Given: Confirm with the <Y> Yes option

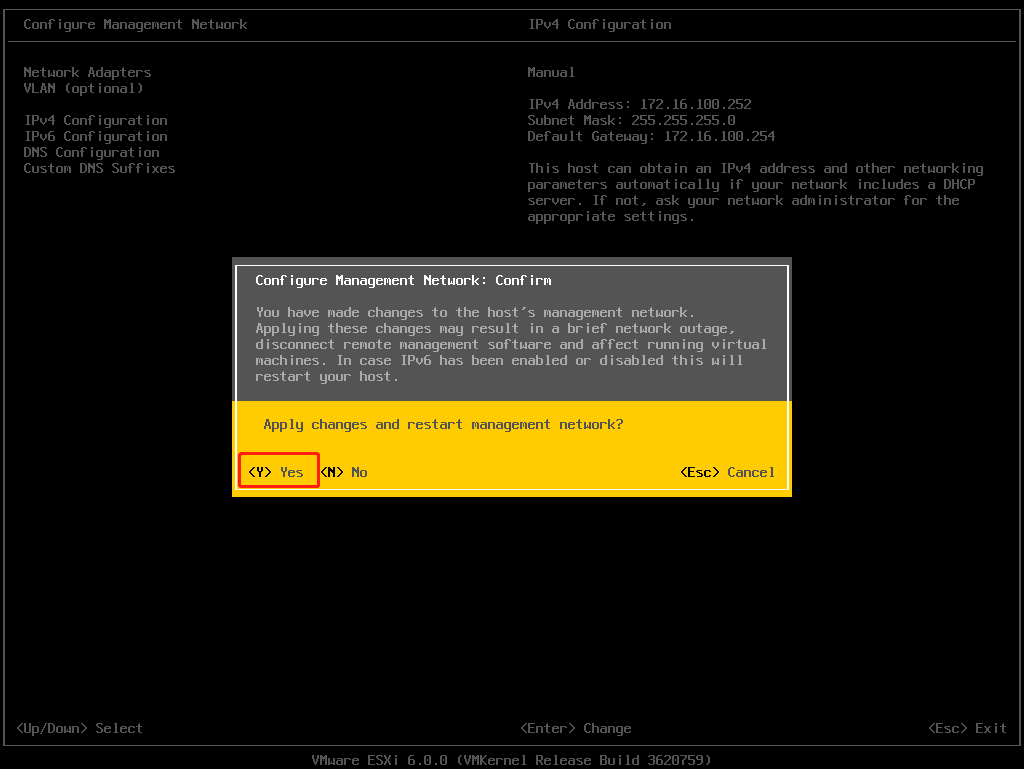Looking at the screenshot, I should point(277,472).
